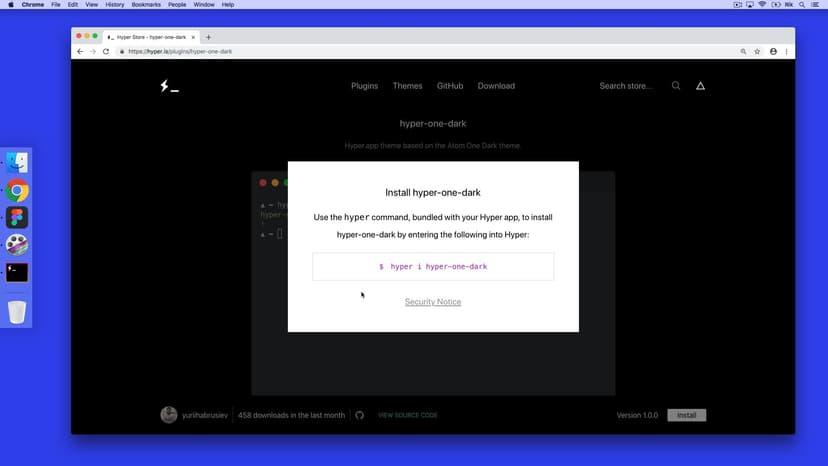Open Chrome's three-dot menu
This screenshot has width=828, height=466.
point(787,51)
